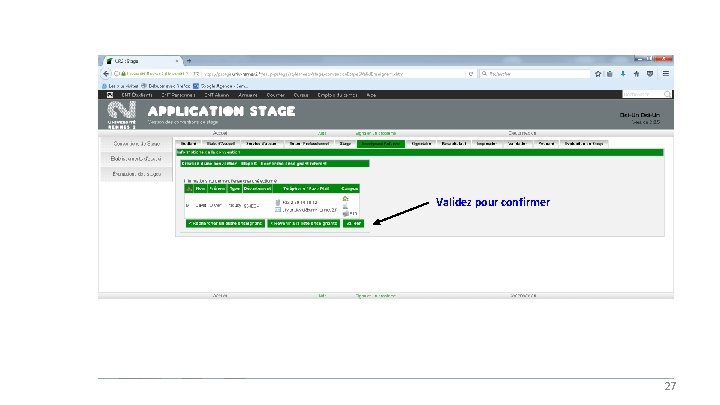
Task: Click Déconnexion in the top navigation
Action: 522,133
